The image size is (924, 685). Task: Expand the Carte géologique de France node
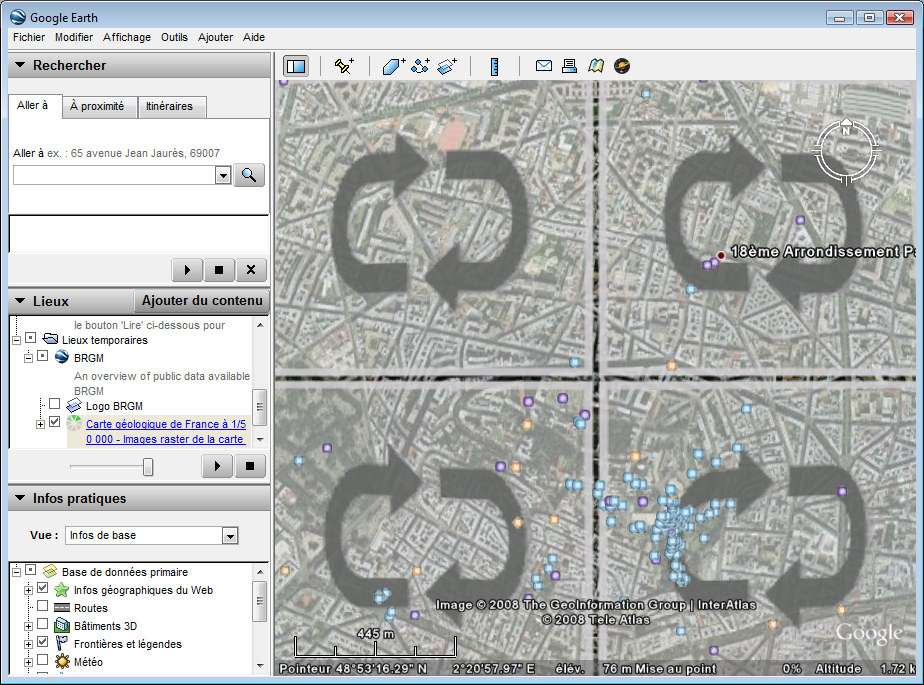point(40,424)
